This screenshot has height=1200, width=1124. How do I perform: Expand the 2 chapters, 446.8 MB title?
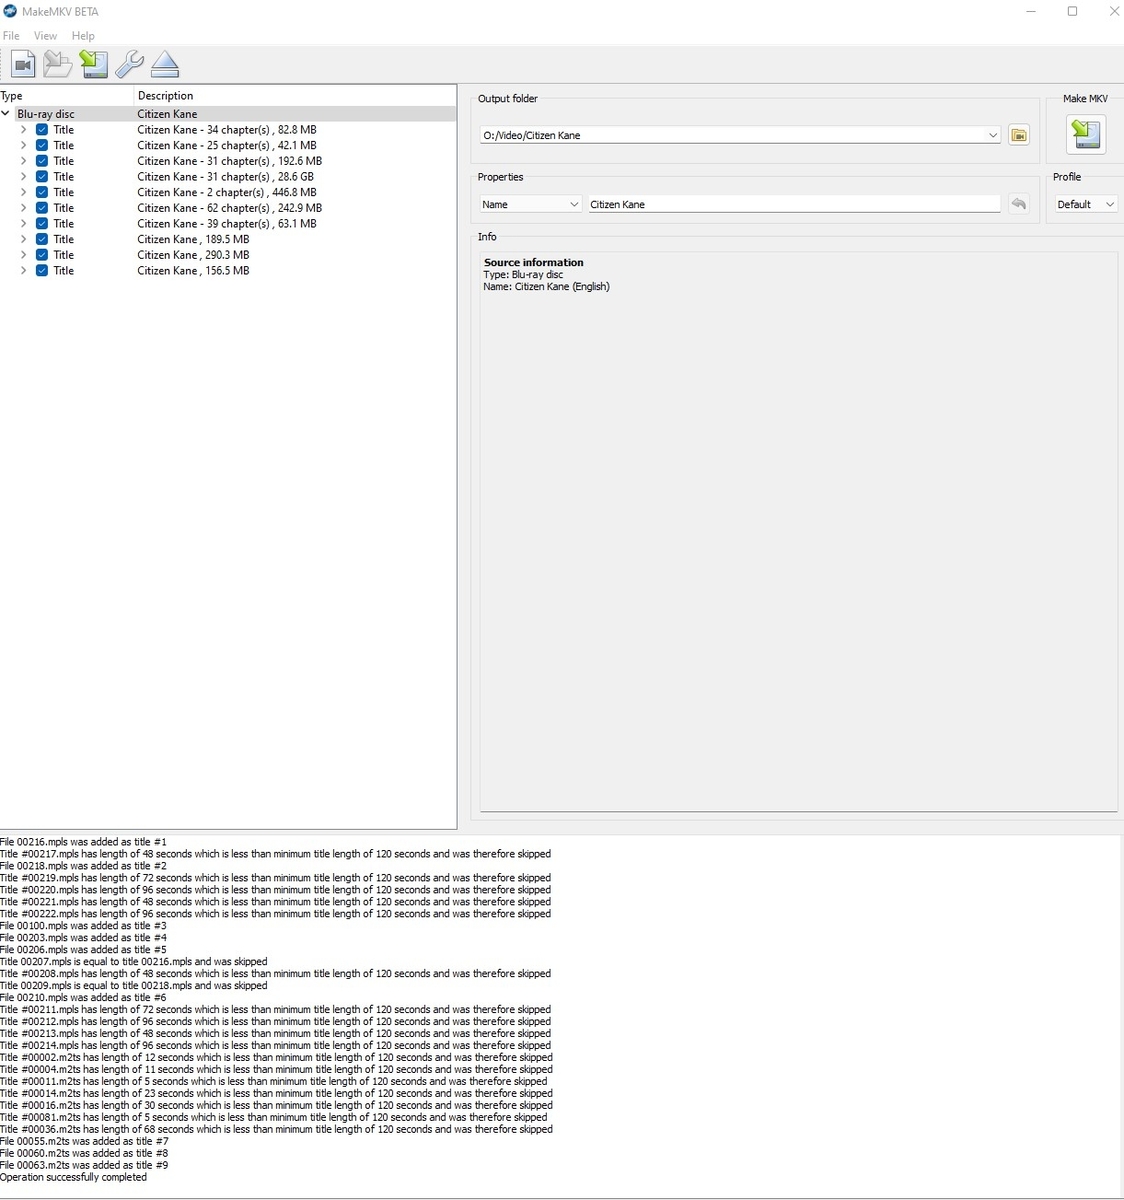[x=24, y=192]
